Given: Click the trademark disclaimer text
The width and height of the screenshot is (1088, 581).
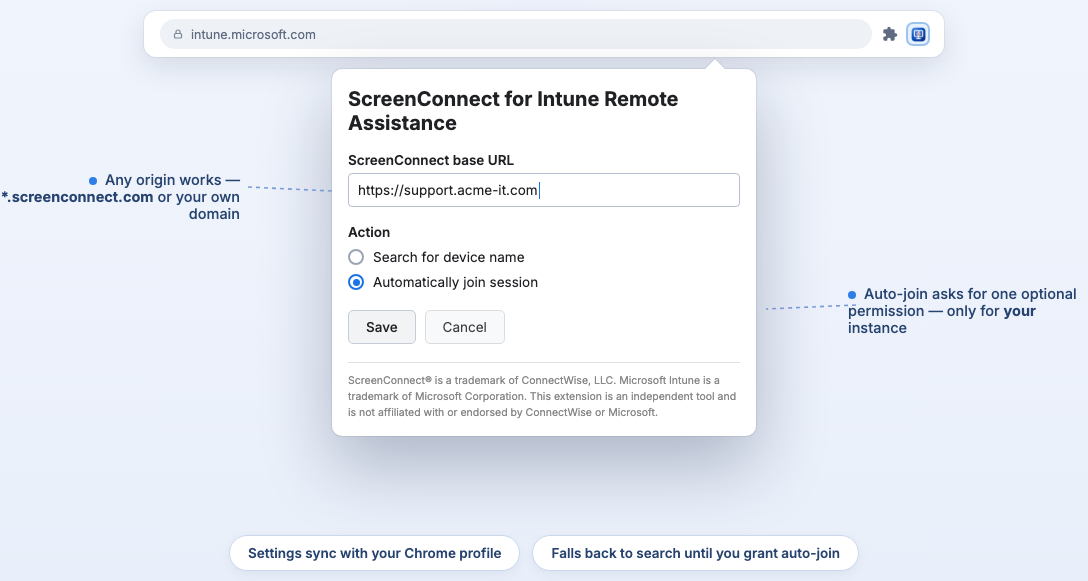Looking at the screenshot, I should 542,396.
